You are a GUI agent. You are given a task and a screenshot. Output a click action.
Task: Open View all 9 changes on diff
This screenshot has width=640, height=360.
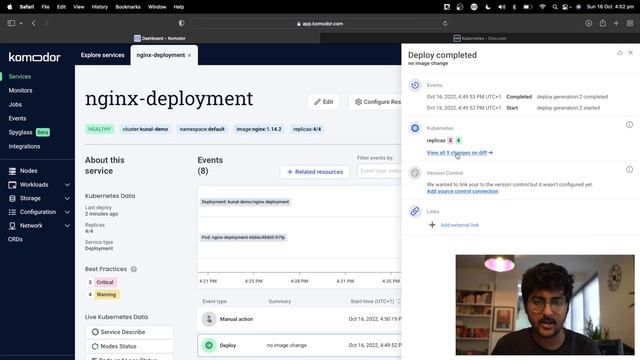(x=460, y=153)
